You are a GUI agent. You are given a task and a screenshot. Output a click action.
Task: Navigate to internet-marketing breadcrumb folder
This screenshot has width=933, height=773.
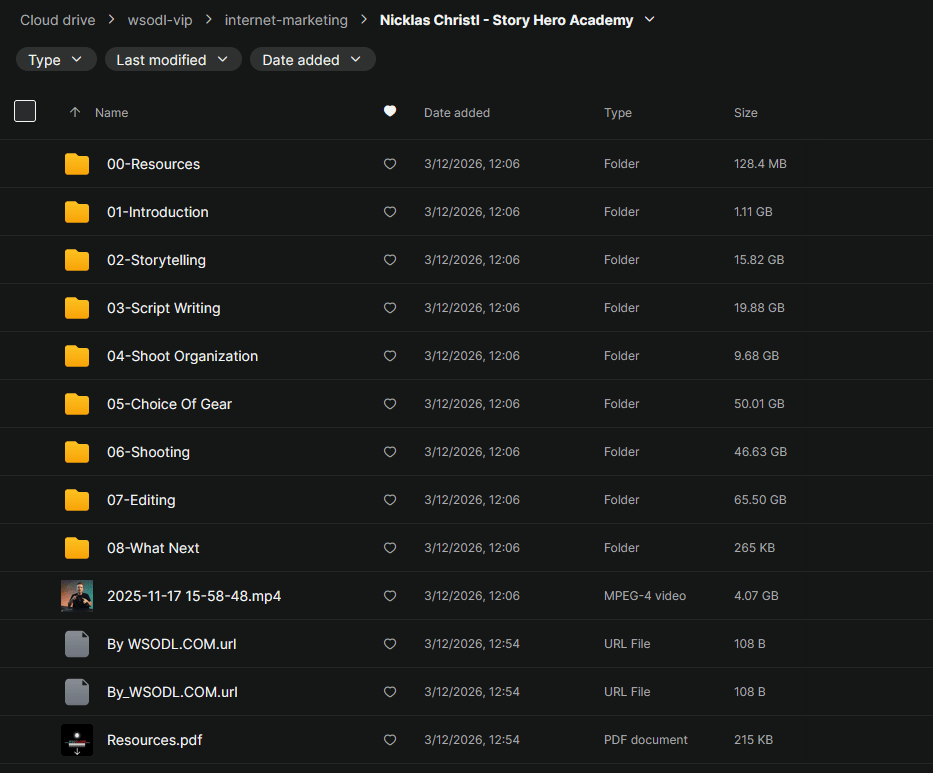[286, 20]
